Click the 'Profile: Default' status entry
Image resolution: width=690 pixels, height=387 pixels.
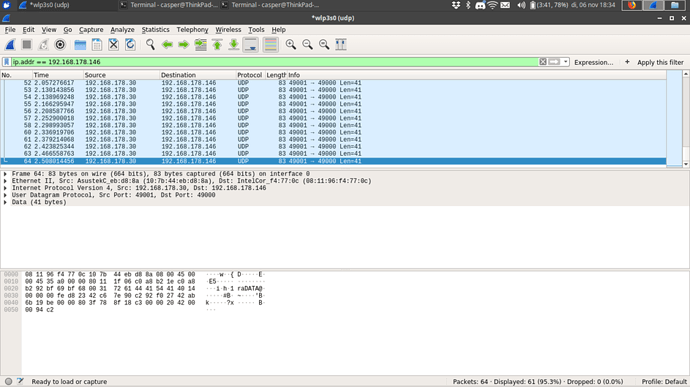click(x=664, y=382)
